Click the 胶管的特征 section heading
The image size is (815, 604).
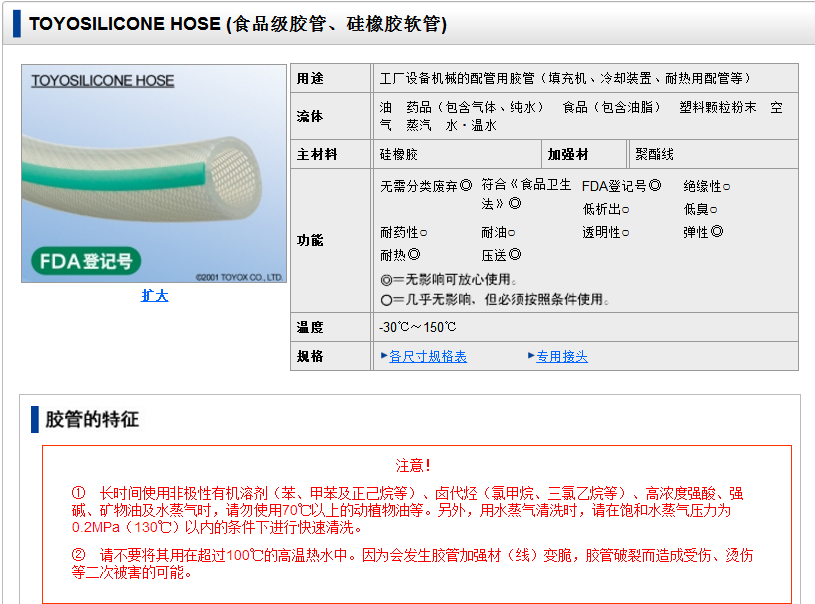tap(92, 419)
